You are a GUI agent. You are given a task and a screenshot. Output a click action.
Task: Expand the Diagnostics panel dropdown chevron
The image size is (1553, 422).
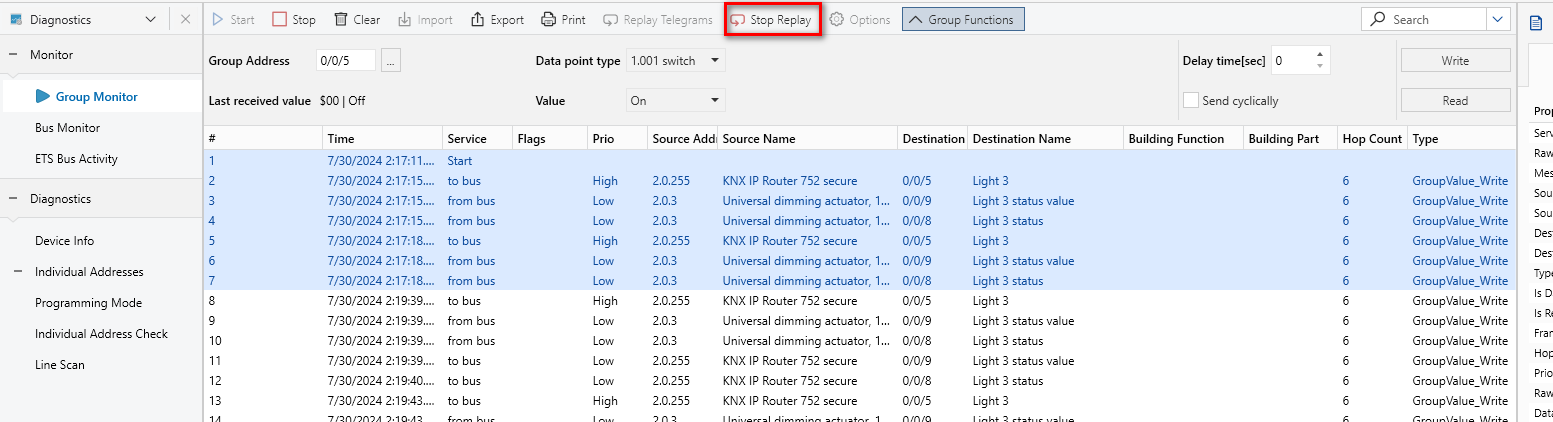(x=151, y=19)
